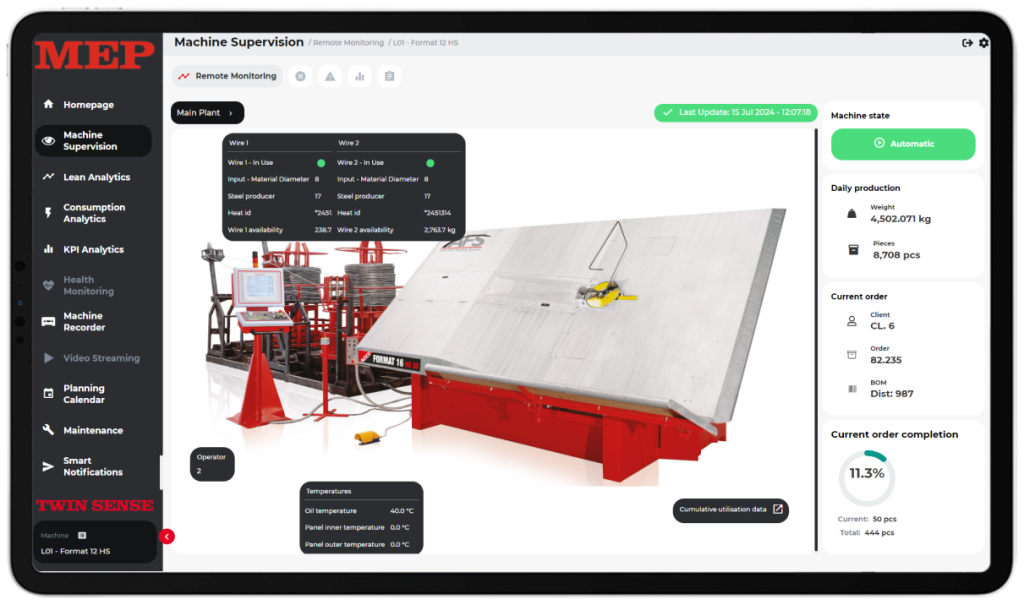The image size is (1024, 605).
Task: Open the clipboard report tab
Action: coord(390,76)
